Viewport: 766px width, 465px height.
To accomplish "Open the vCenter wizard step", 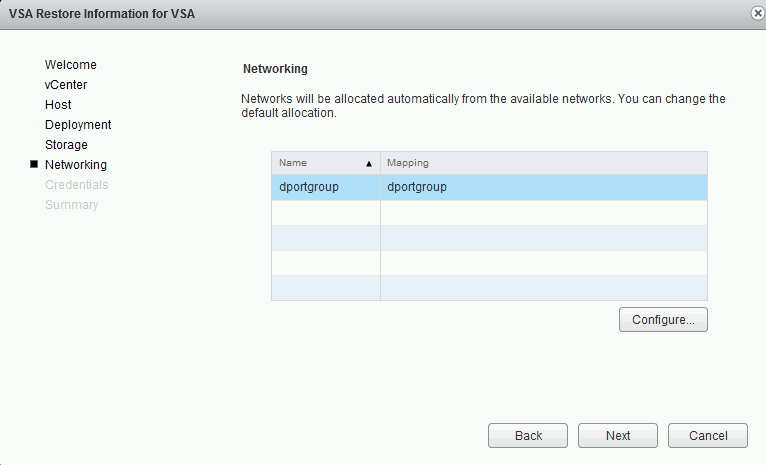I will (x=66, y=85).
